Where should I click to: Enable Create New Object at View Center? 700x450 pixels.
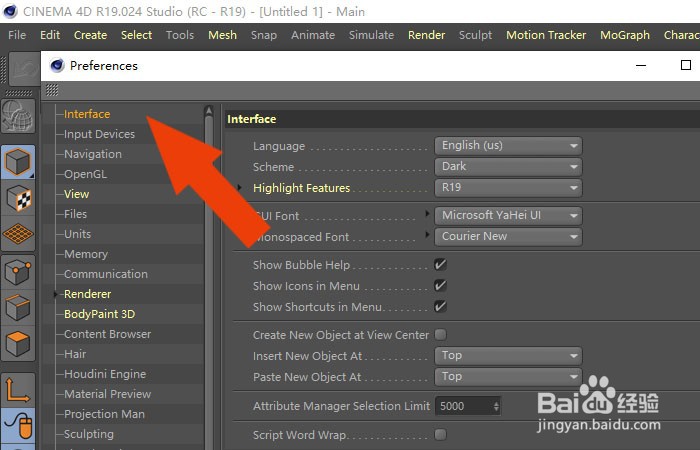tap(440, 335)
